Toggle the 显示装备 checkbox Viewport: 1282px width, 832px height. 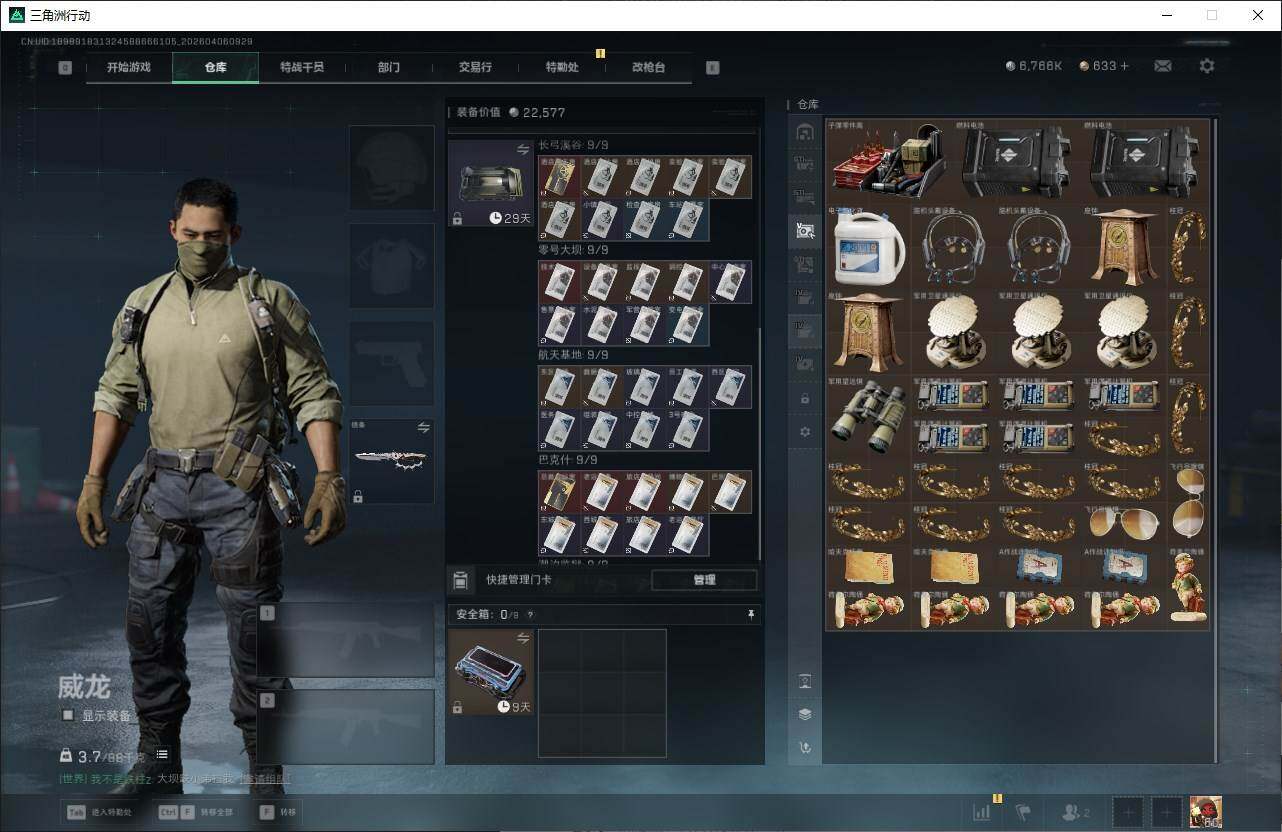68,715
